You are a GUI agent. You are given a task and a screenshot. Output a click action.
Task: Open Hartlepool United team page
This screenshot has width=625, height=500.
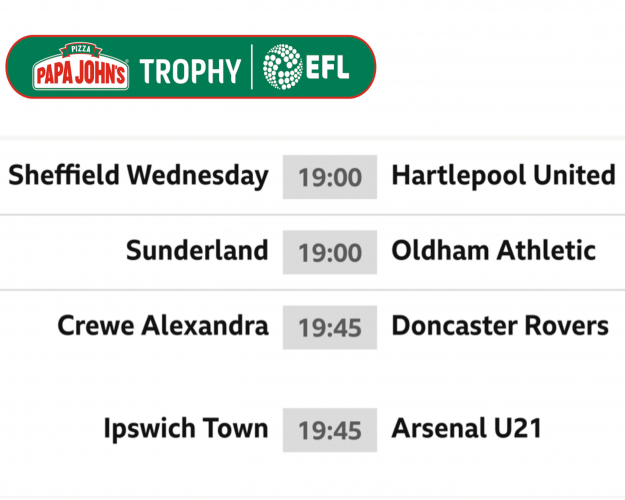tap(503, 176)
